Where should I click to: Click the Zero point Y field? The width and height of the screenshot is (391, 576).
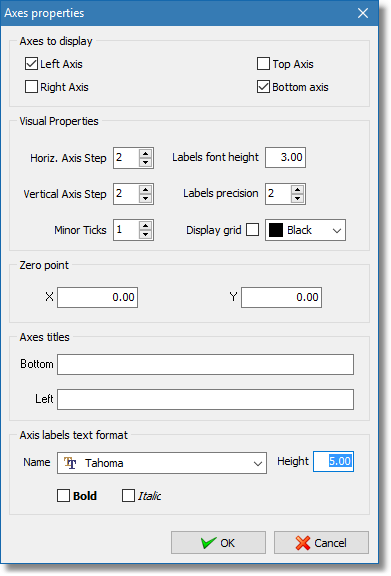point(281,297)
